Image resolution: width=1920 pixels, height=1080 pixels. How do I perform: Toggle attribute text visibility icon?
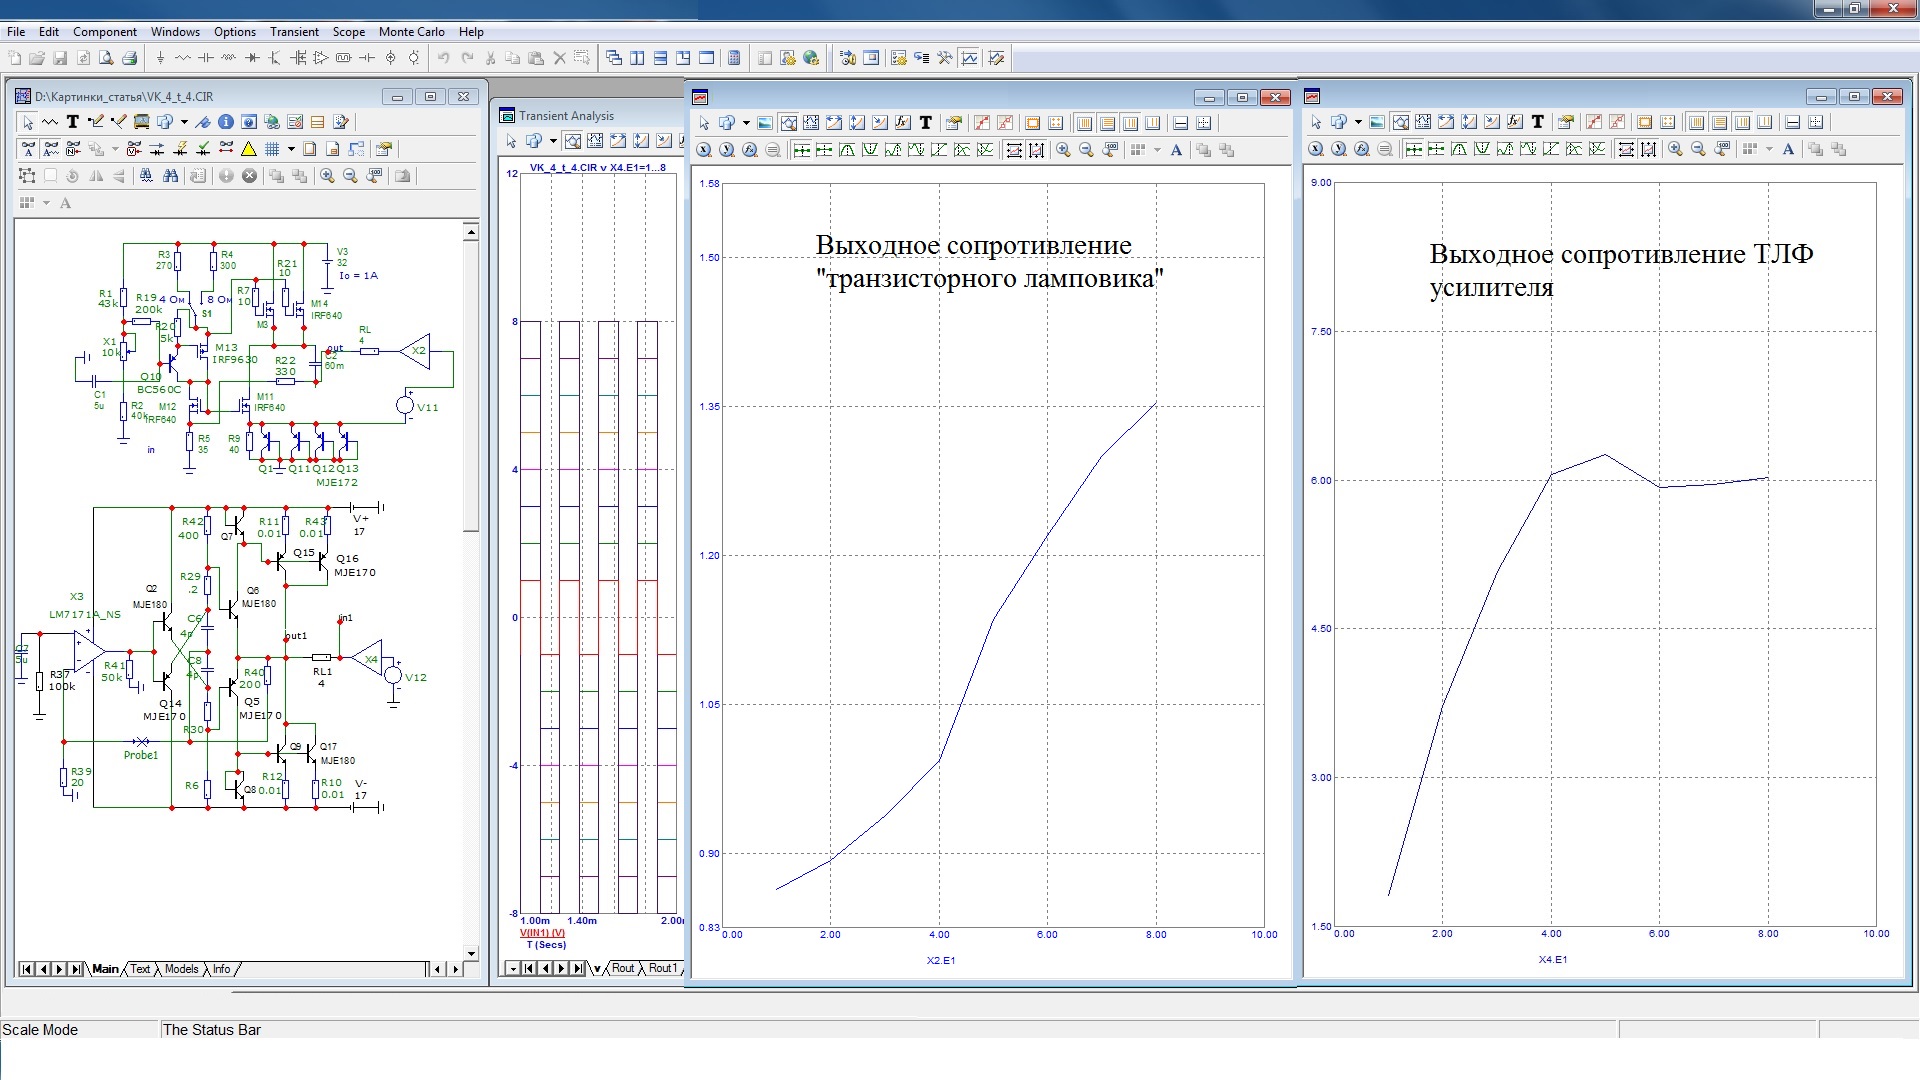coord(28,149)
